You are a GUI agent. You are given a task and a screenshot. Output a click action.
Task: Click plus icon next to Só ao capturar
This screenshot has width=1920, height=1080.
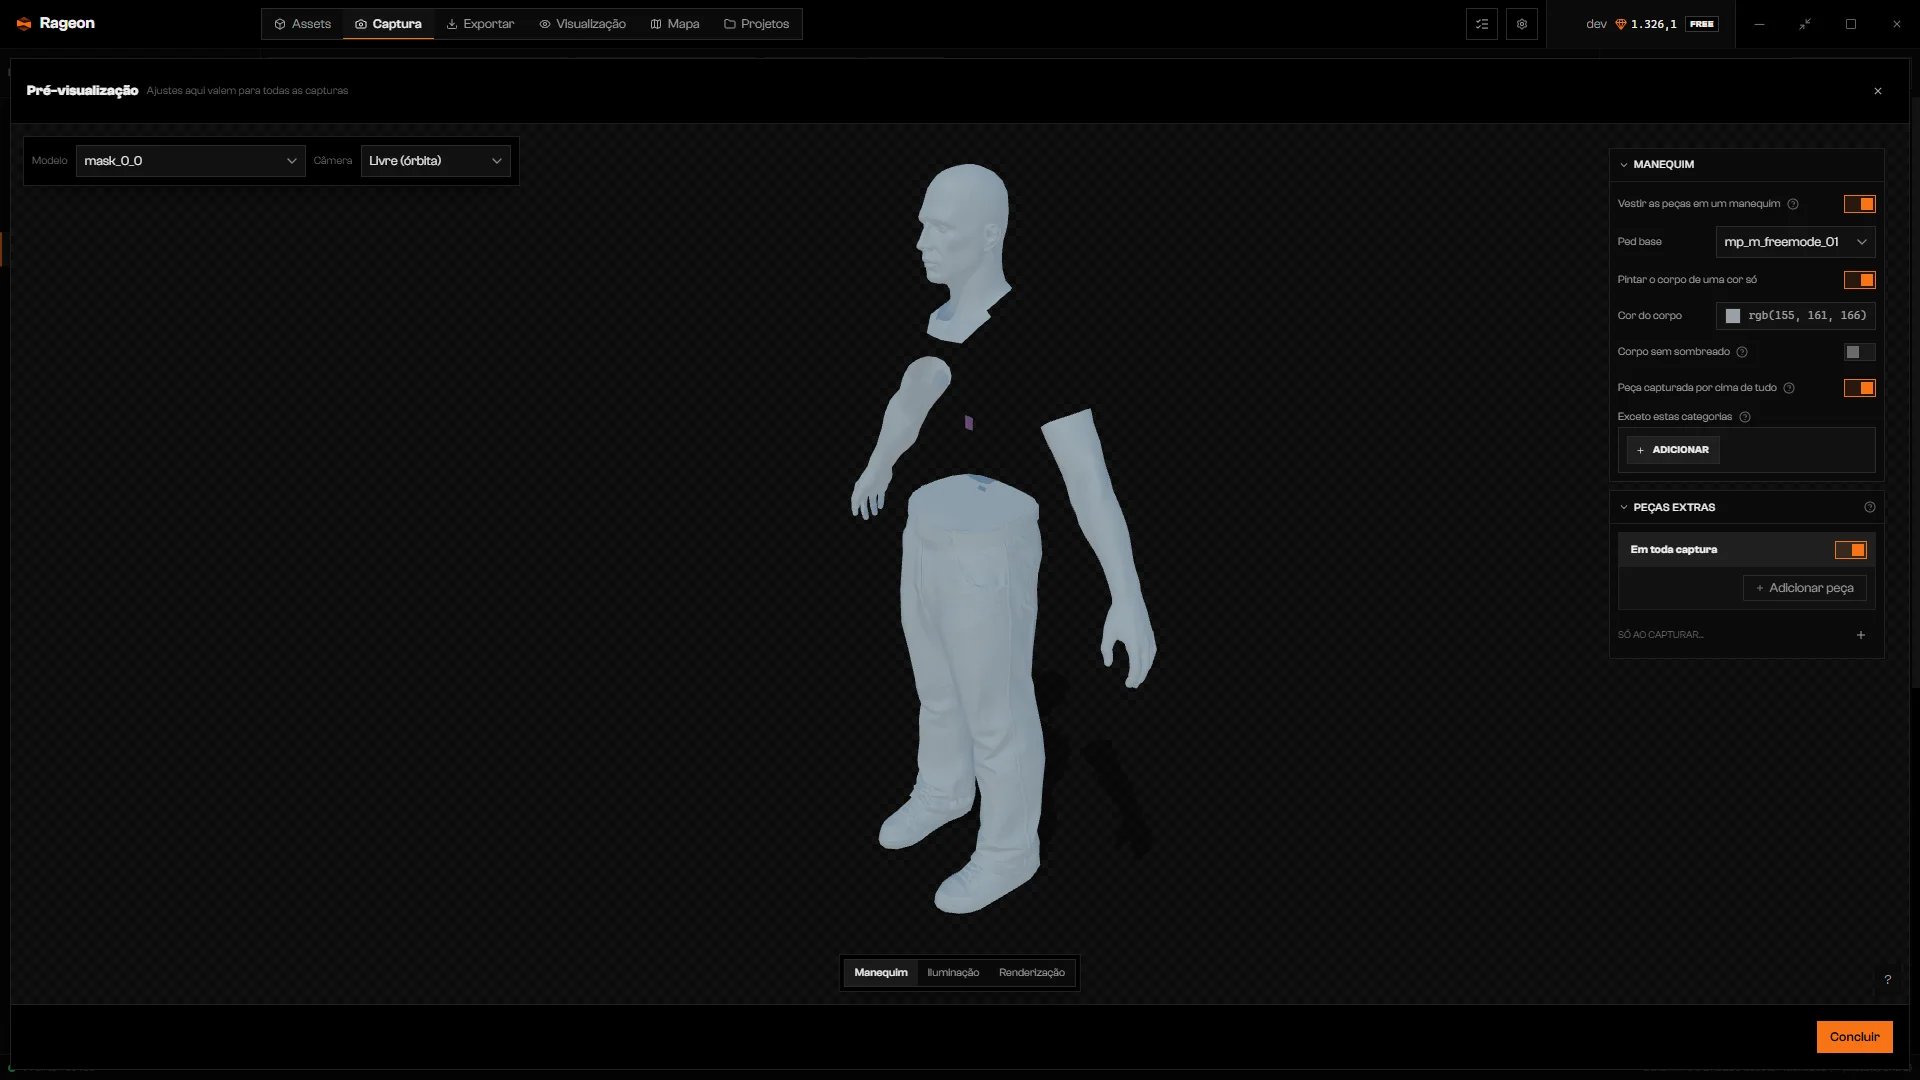coord(1861,635)
